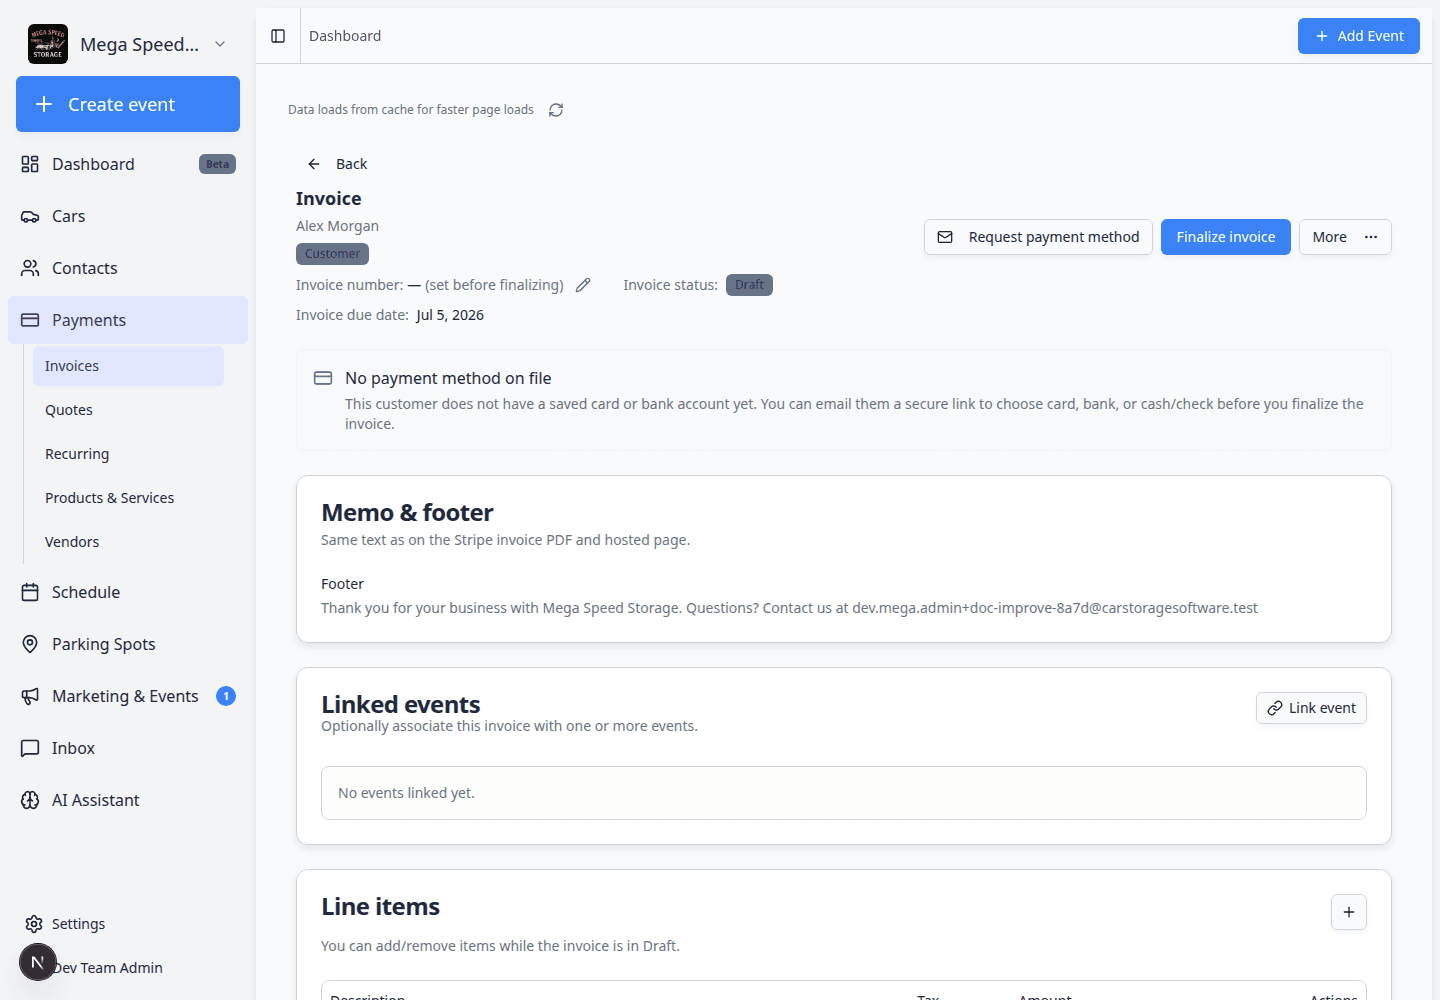Click the Alex Morgan customer name

[337, 226]
